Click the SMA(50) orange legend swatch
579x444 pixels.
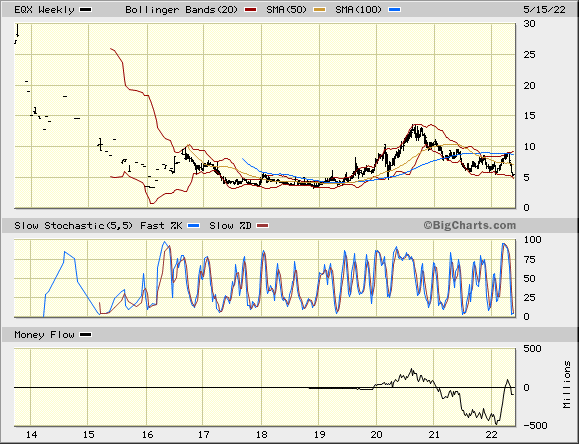pyautogui.click(x=320, y=10)
